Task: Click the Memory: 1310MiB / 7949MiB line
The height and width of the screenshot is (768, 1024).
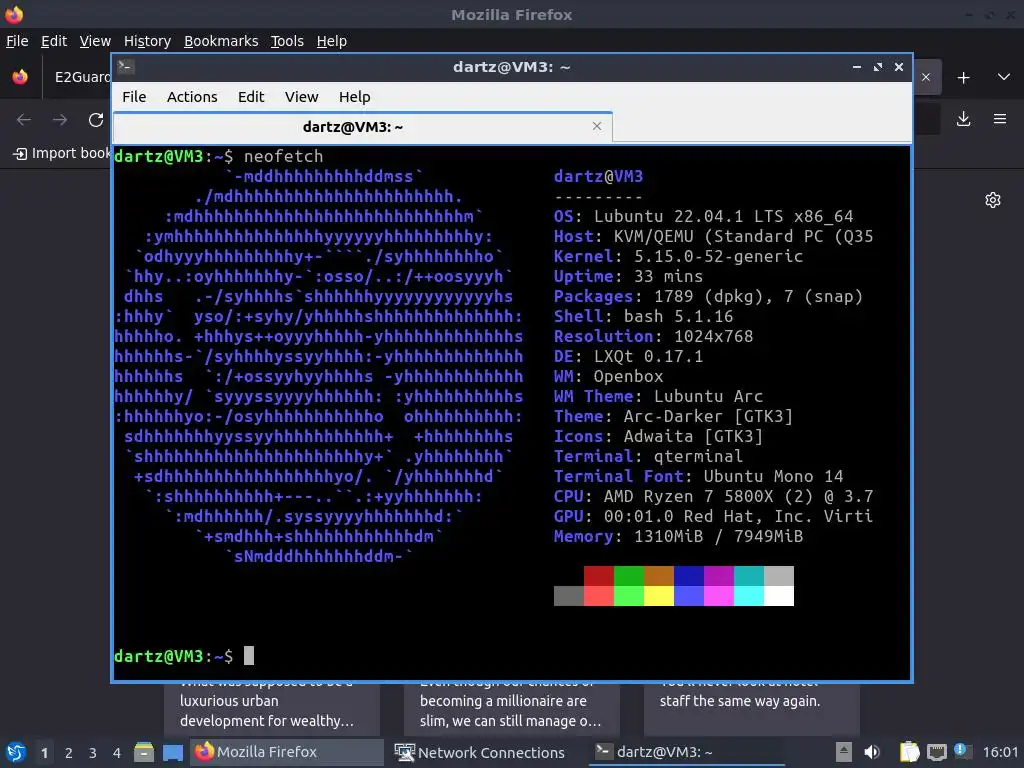Action: [678, 536]
